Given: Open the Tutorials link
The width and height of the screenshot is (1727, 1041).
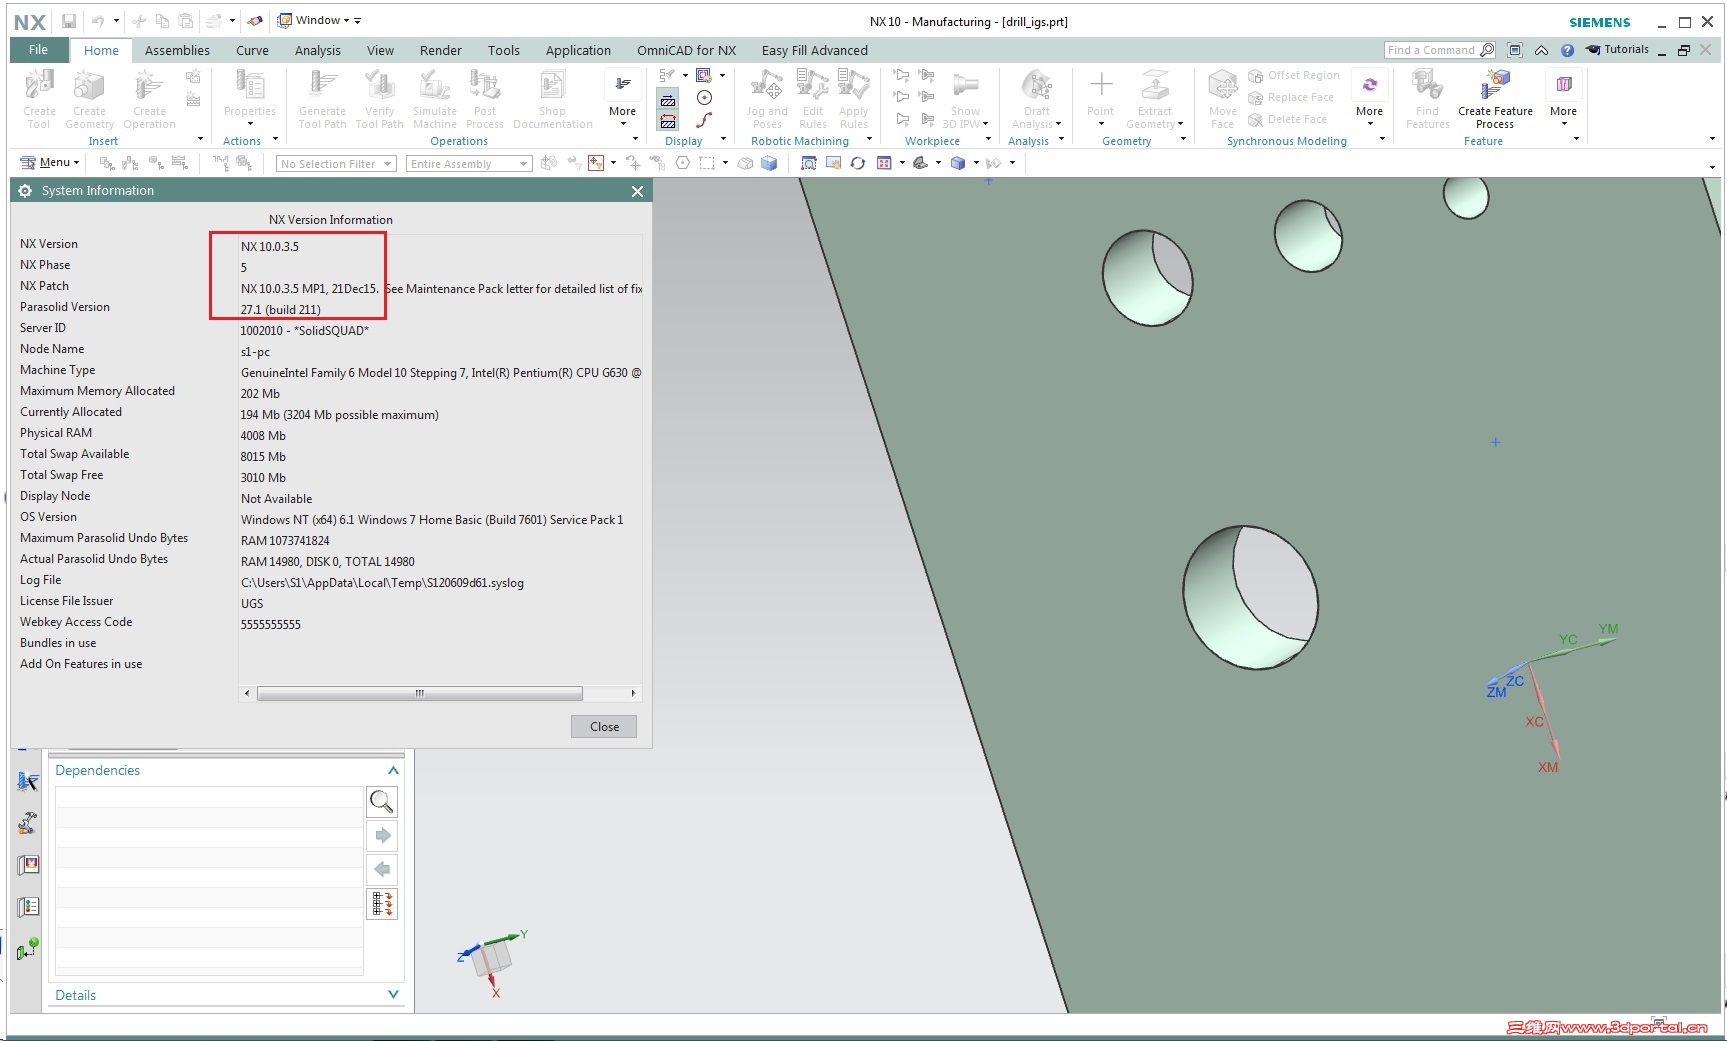Looking at the screenshot, I should (1617, 50).
